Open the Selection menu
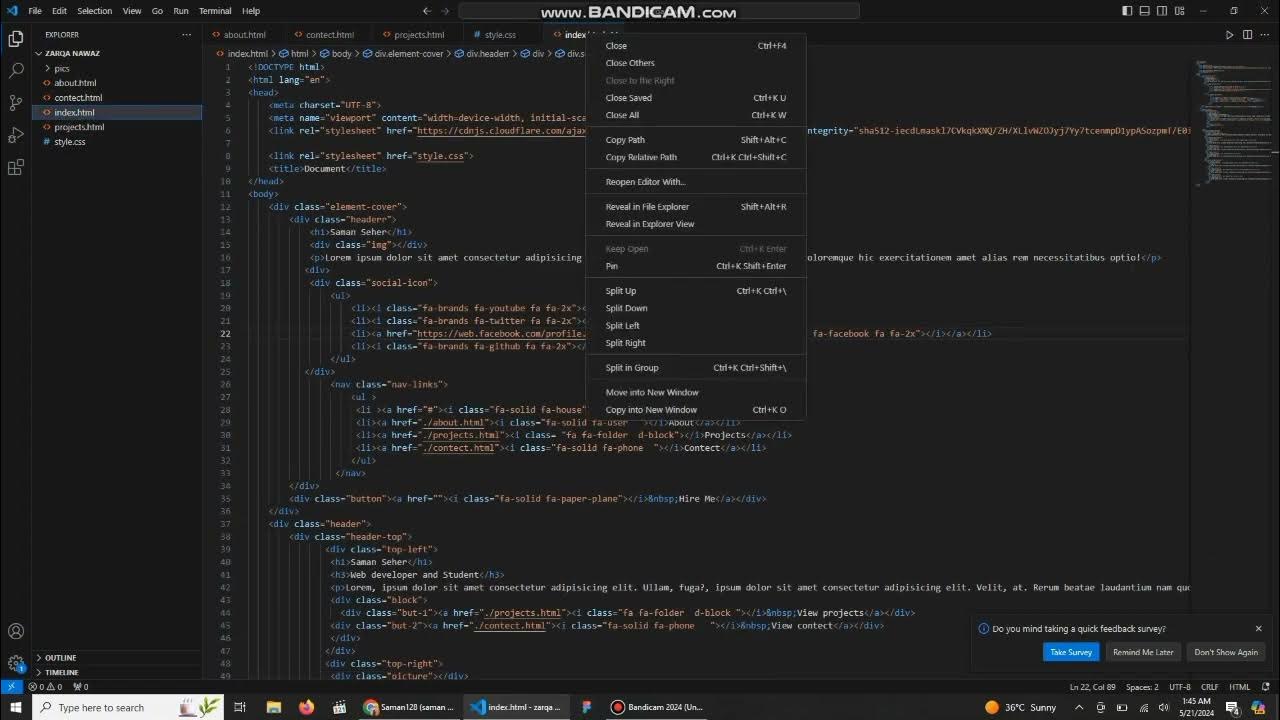Viewport: 1280px width, 720px height. point(94,11)
